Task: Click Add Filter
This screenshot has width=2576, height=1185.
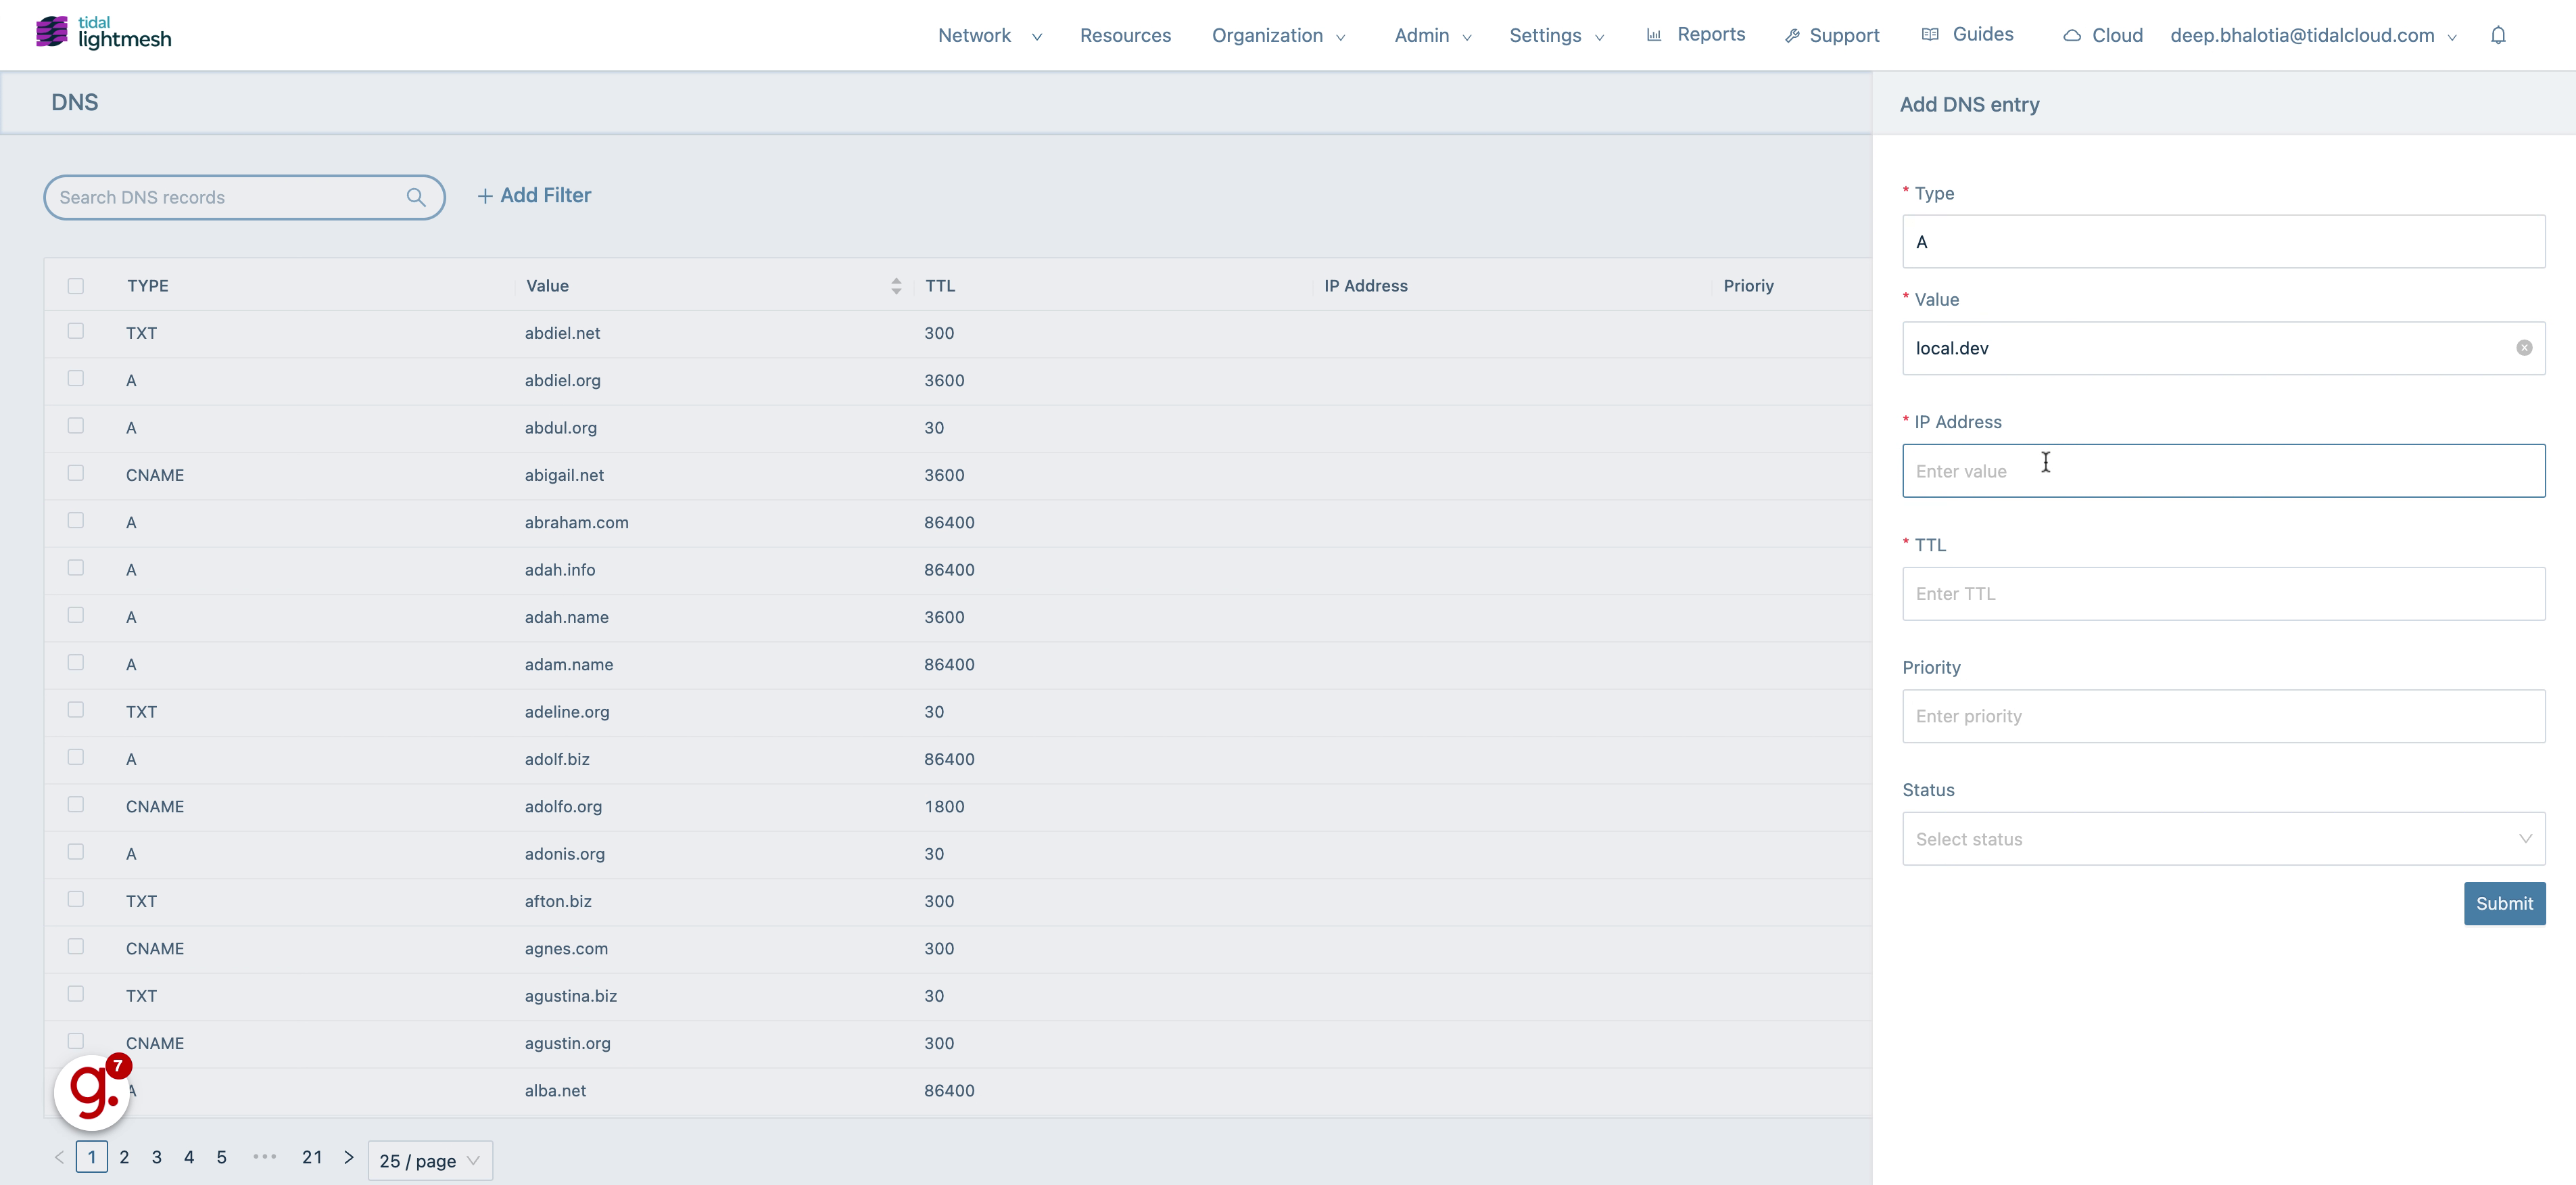Action: coord(534,195)
